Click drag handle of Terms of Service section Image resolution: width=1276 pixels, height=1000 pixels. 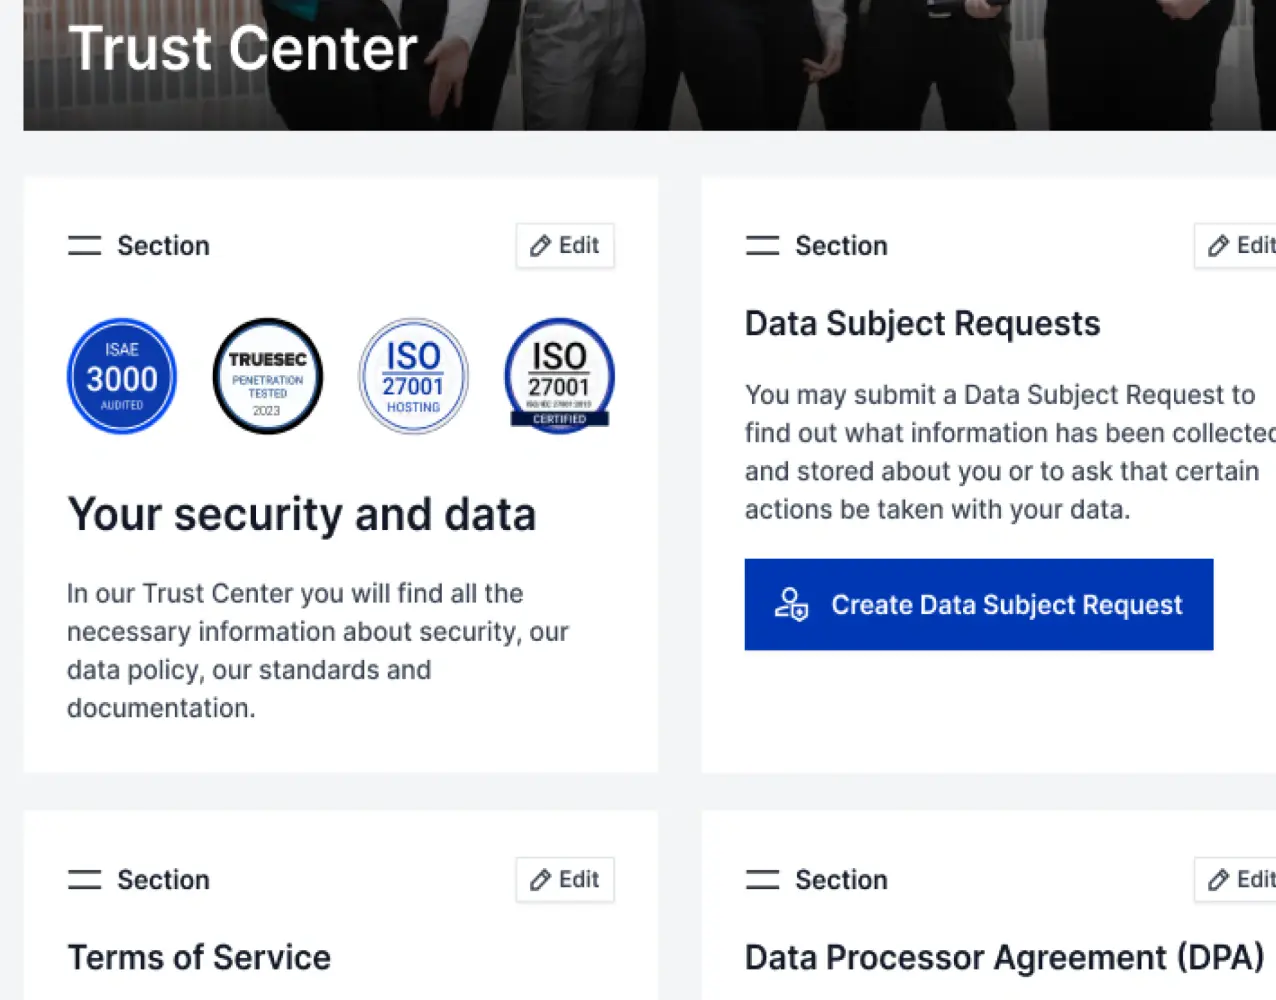pos(85,880)
